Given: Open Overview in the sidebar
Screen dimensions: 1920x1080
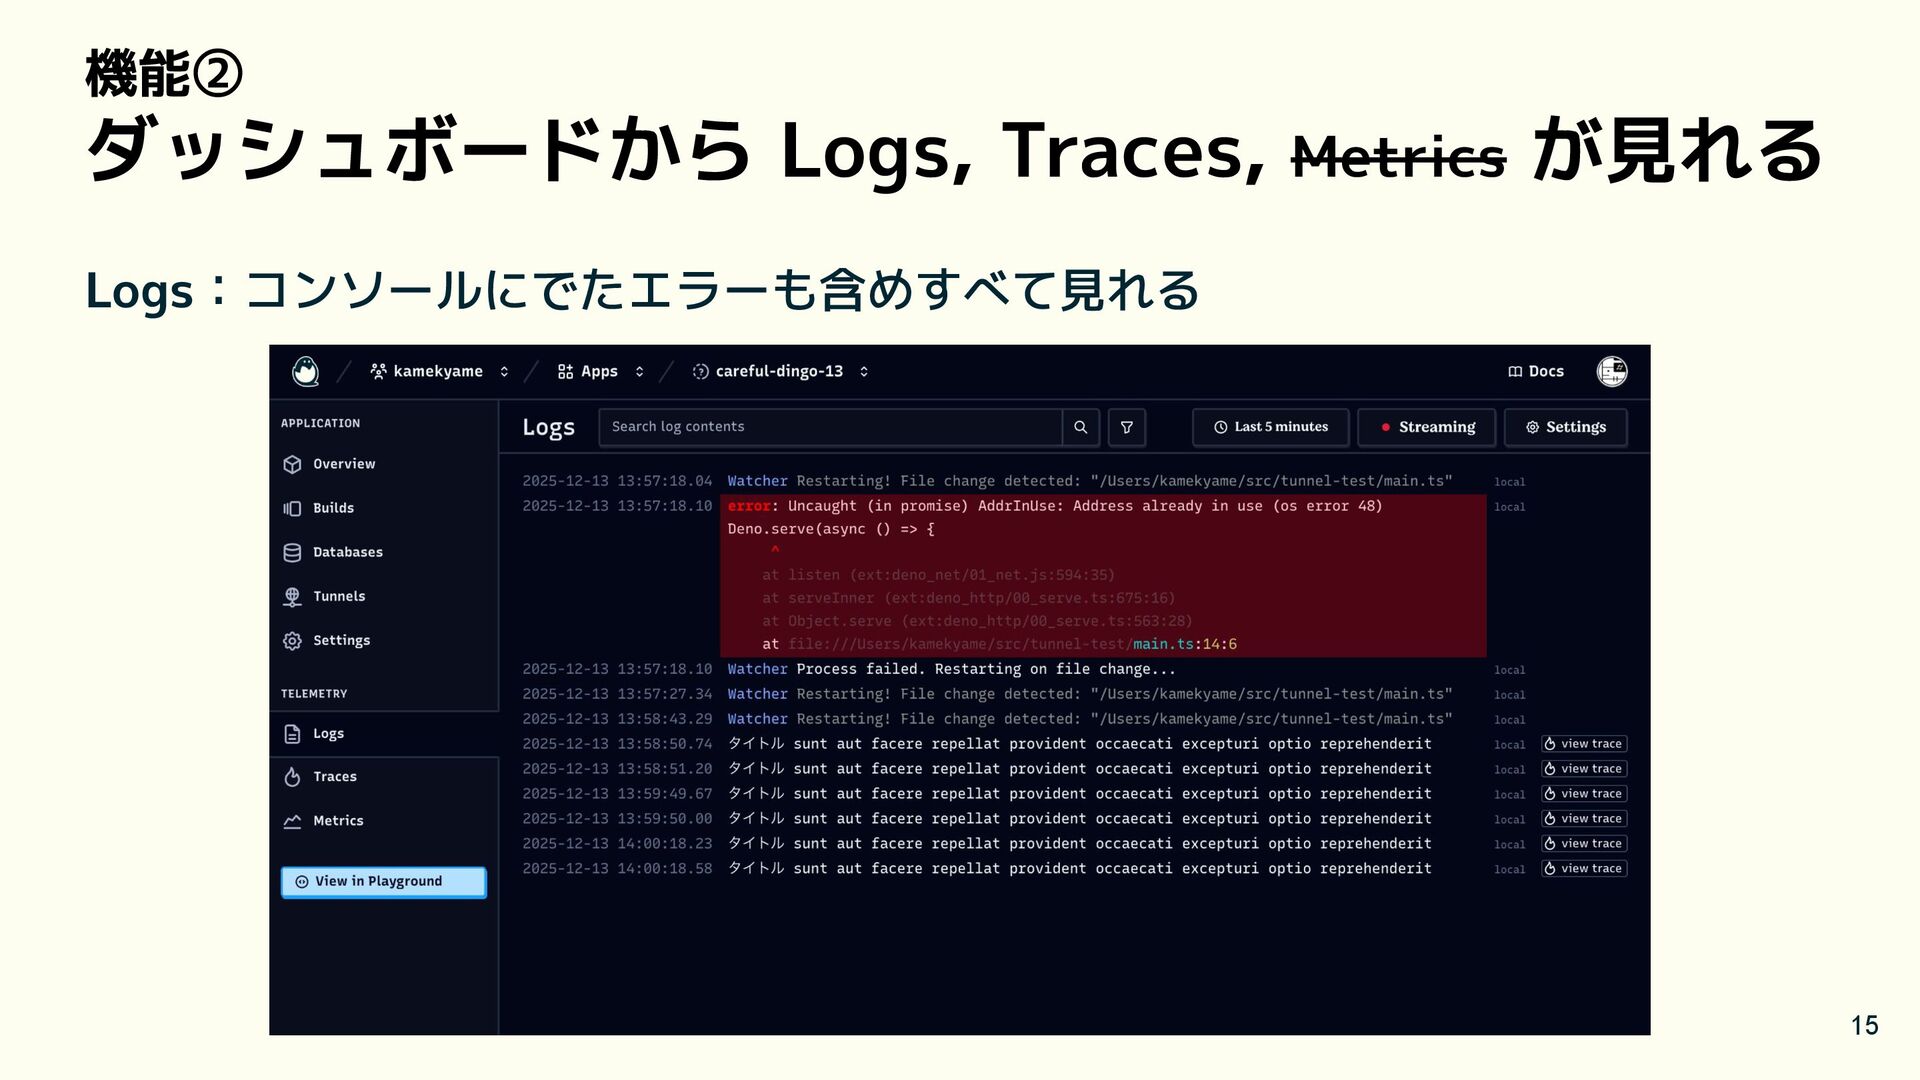Looking at the screenshot, I should [x=343, y=464].
